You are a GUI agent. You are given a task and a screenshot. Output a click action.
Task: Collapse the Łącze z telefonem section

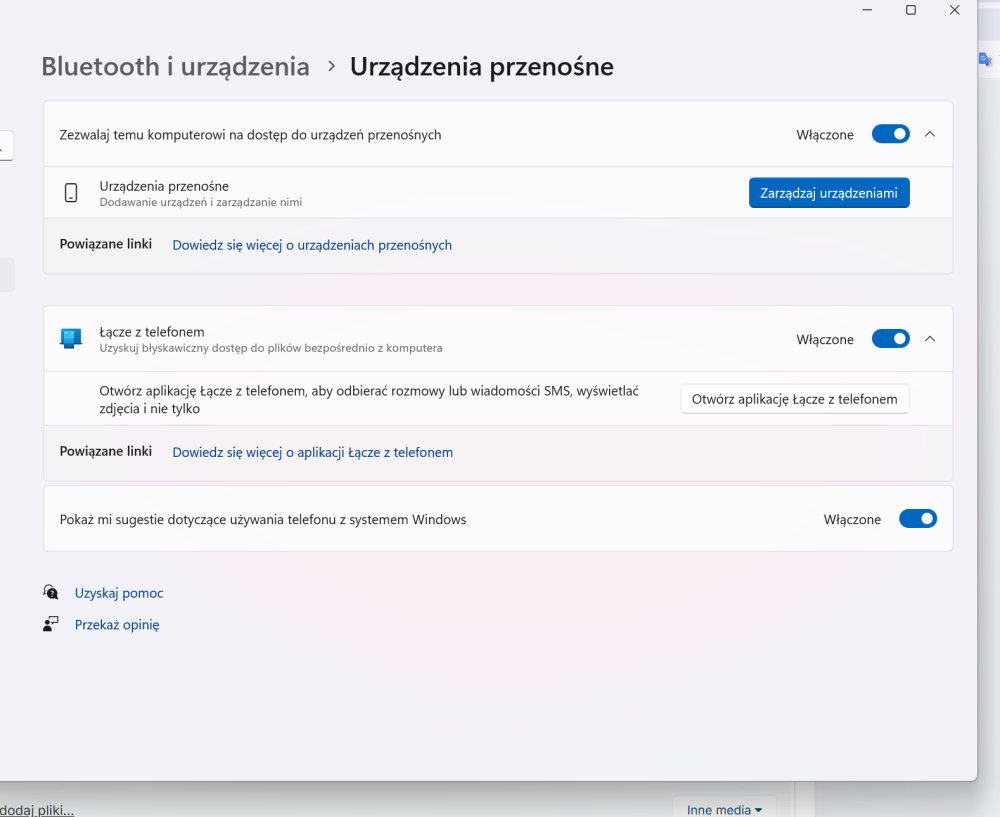(929, 338)
